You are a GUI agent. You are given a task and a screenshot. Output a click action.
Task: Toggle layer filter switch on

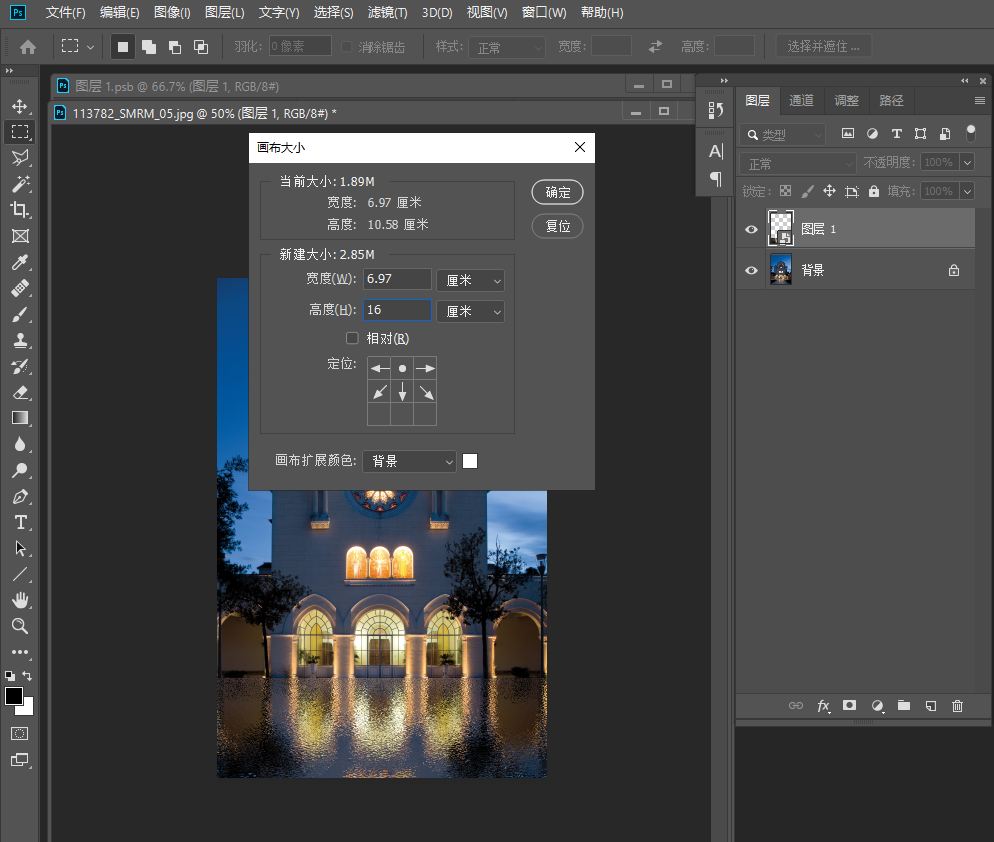tap(971, 133)
